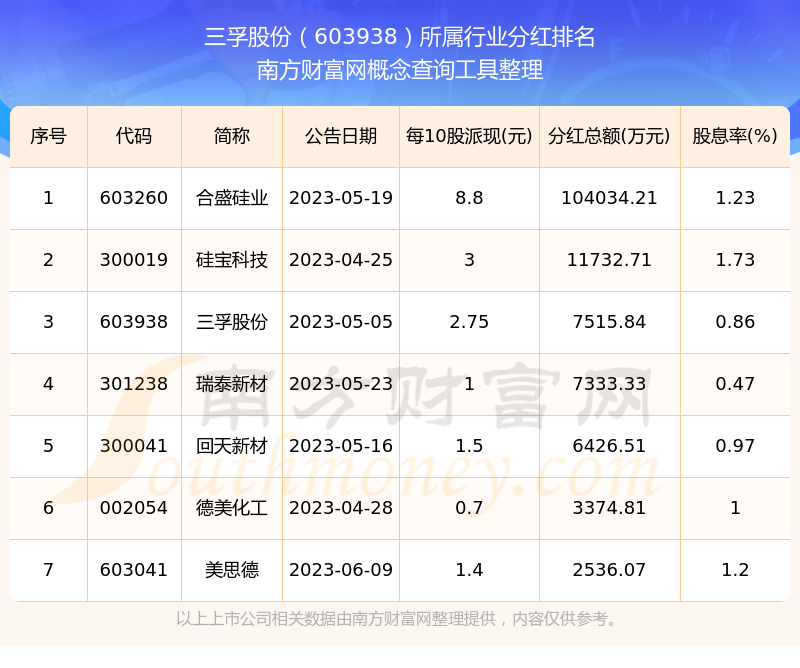Click the date 2023-05-05
800x668 pixels.
(x=341, y=322)
